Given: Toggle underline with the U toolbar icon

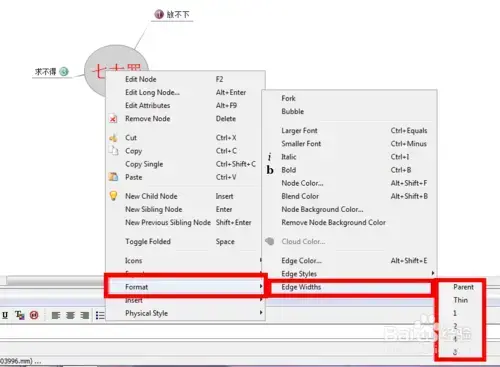Looking at the screenshot, I should (5, 315).
